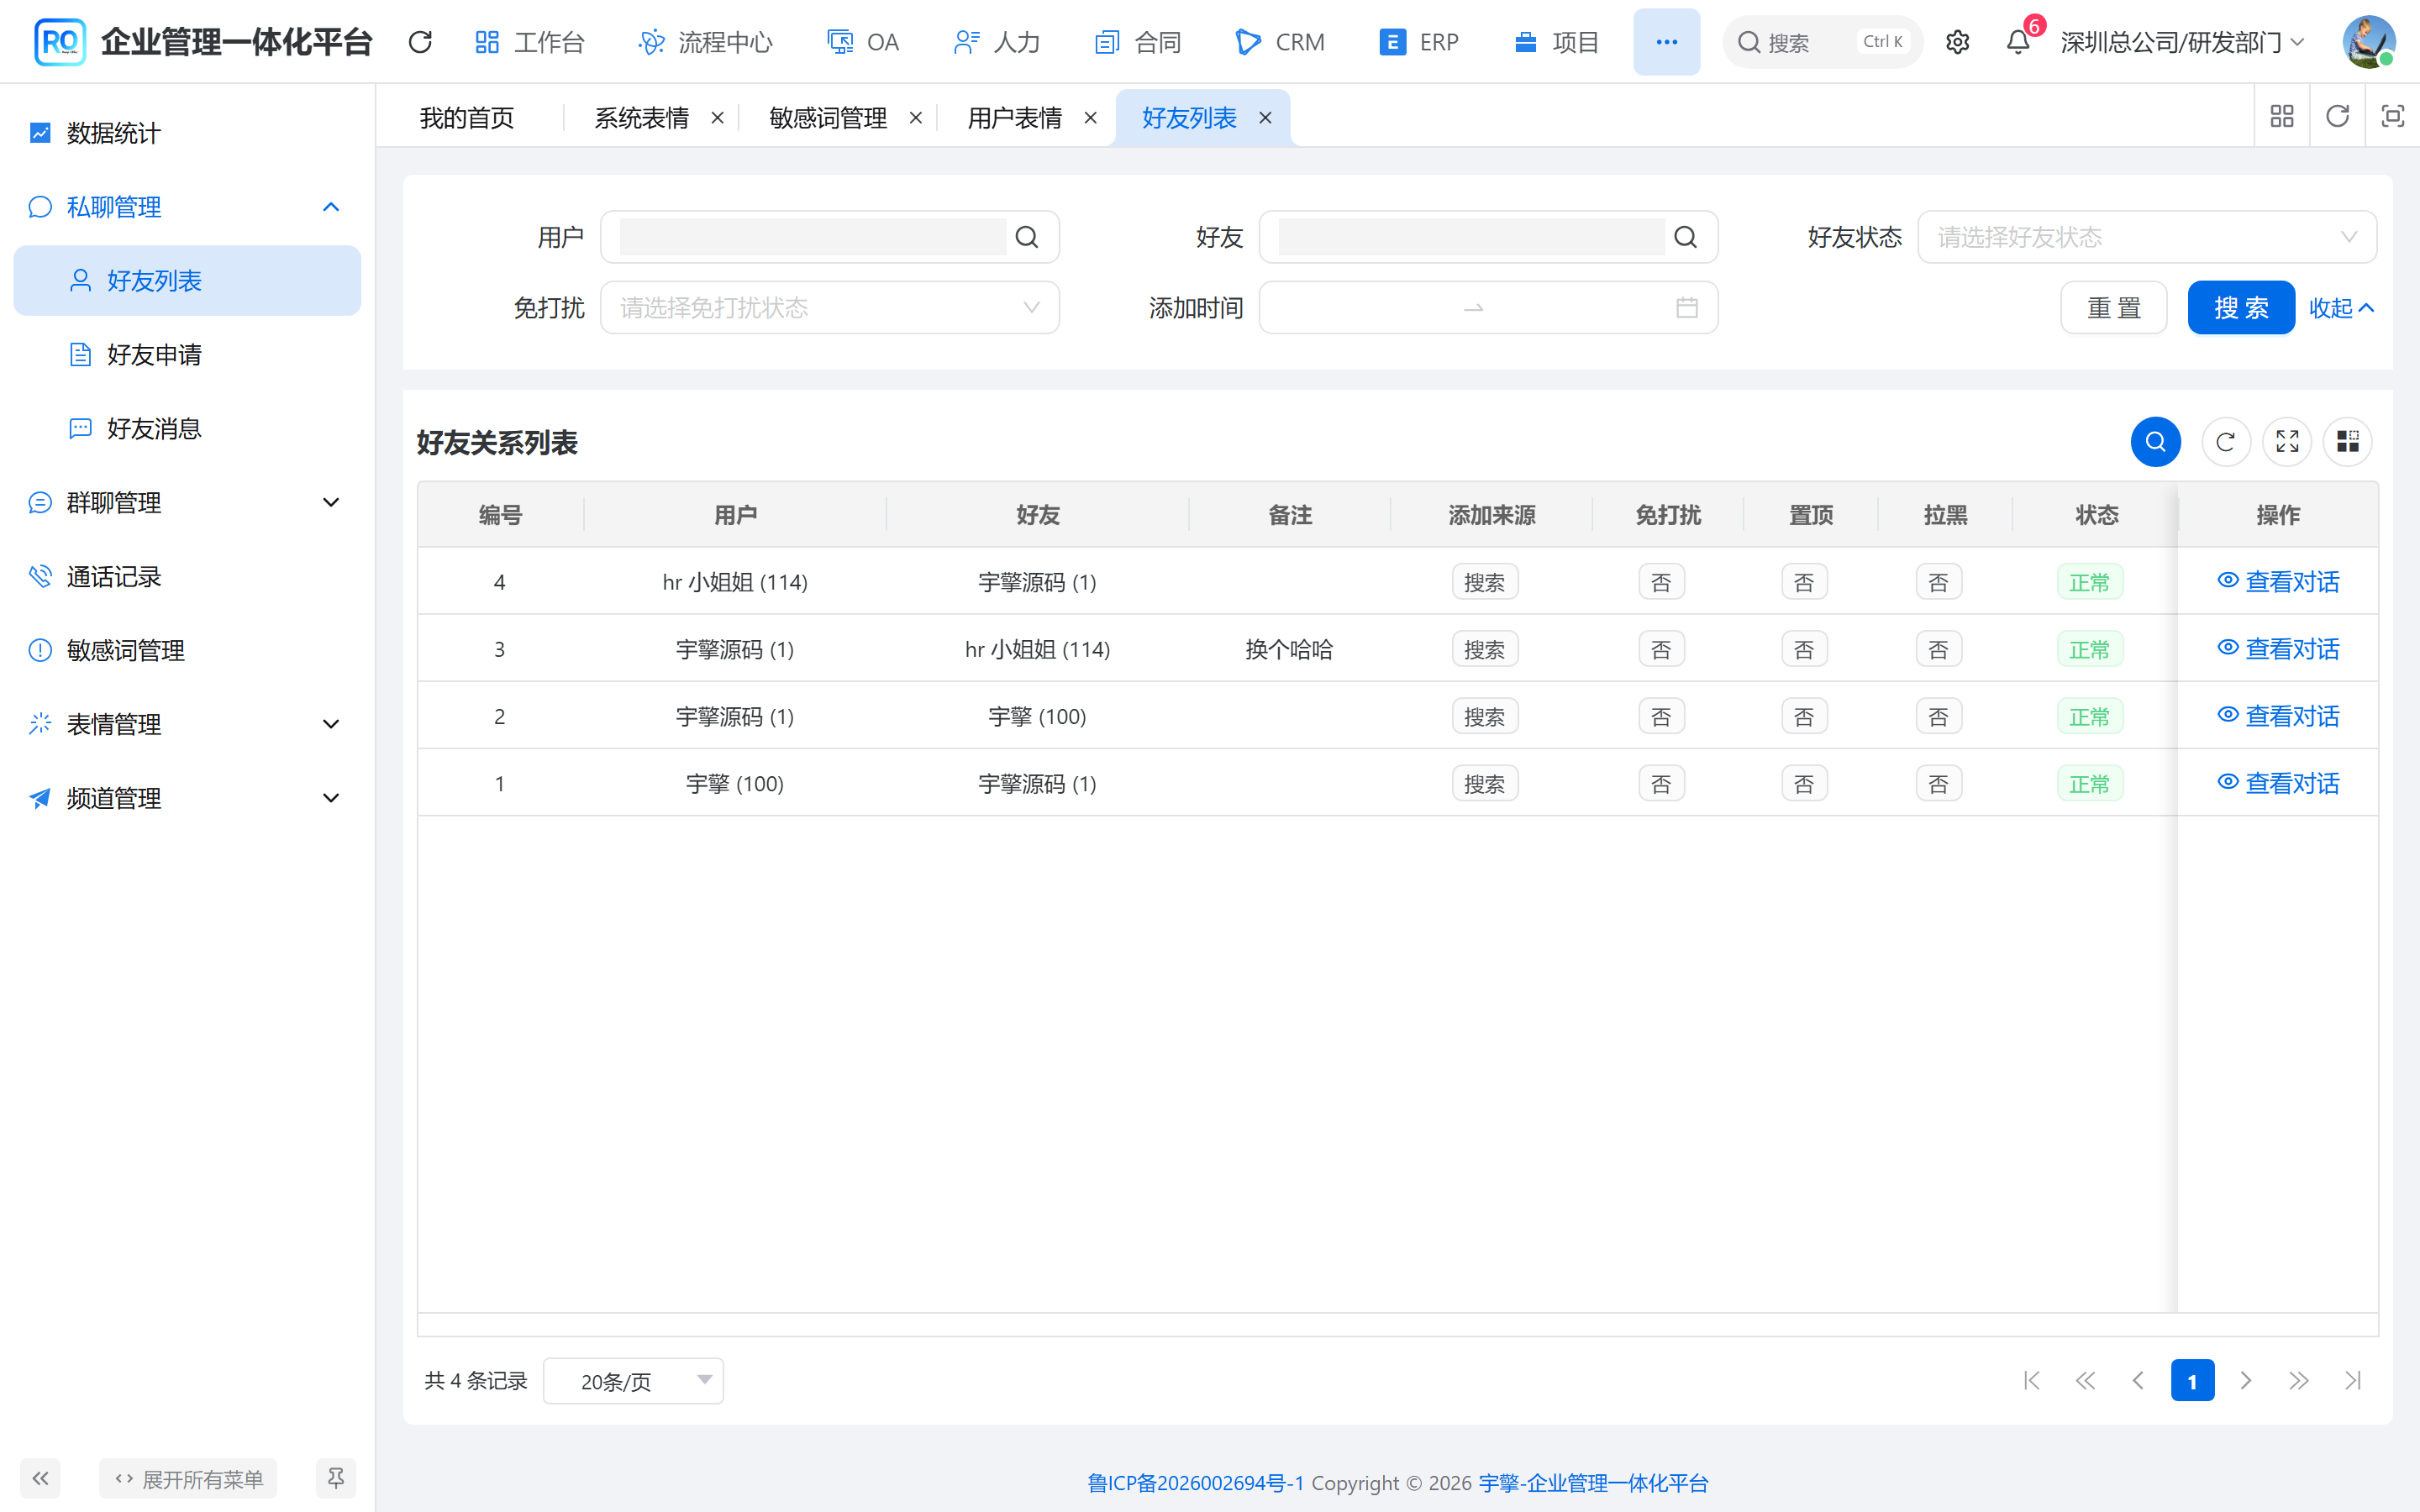Click the 重 置 button

(x=2114, y=308)
